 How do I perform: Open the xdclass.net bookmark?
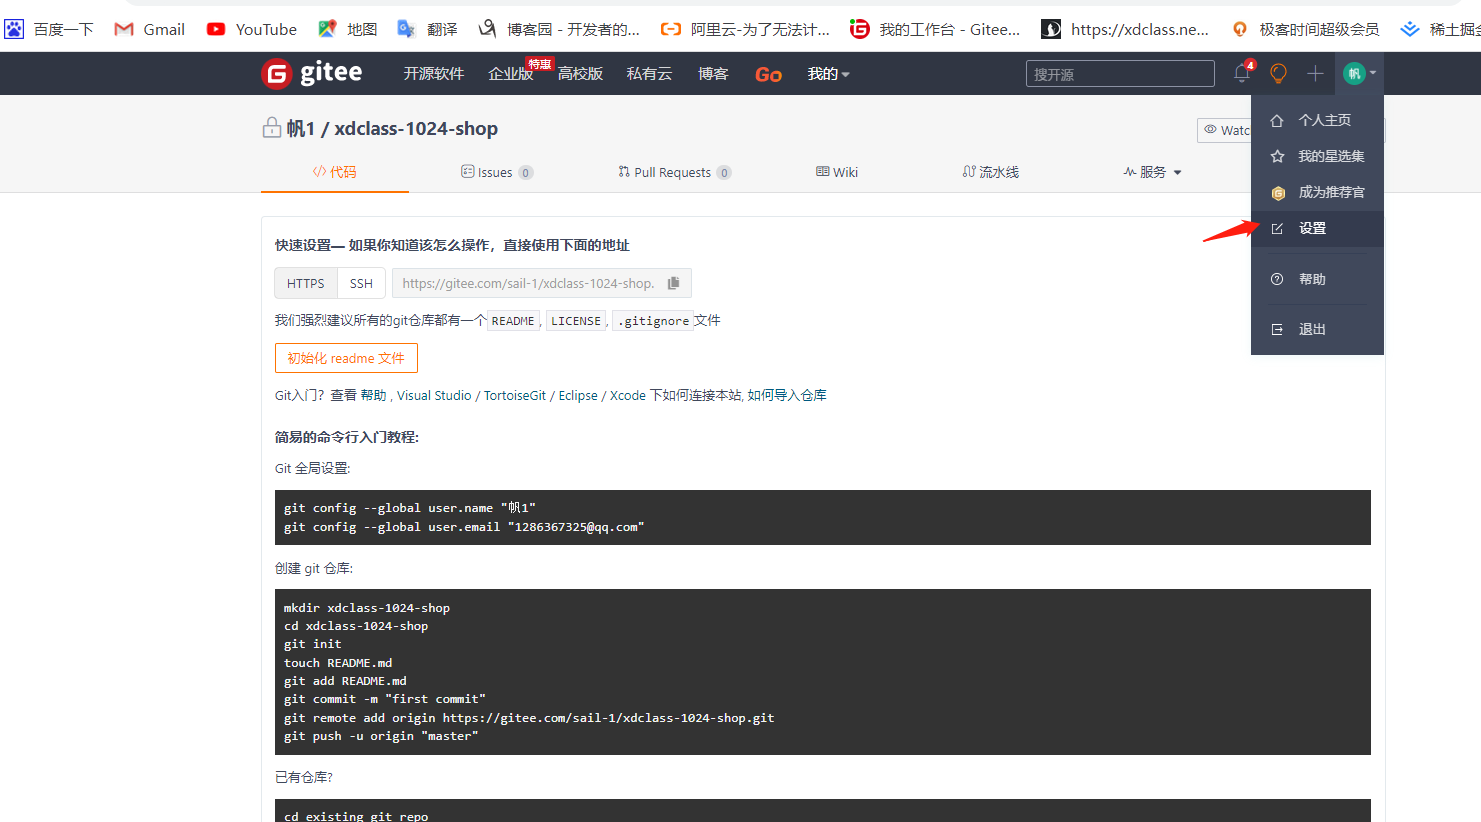tap(1125, 29)
